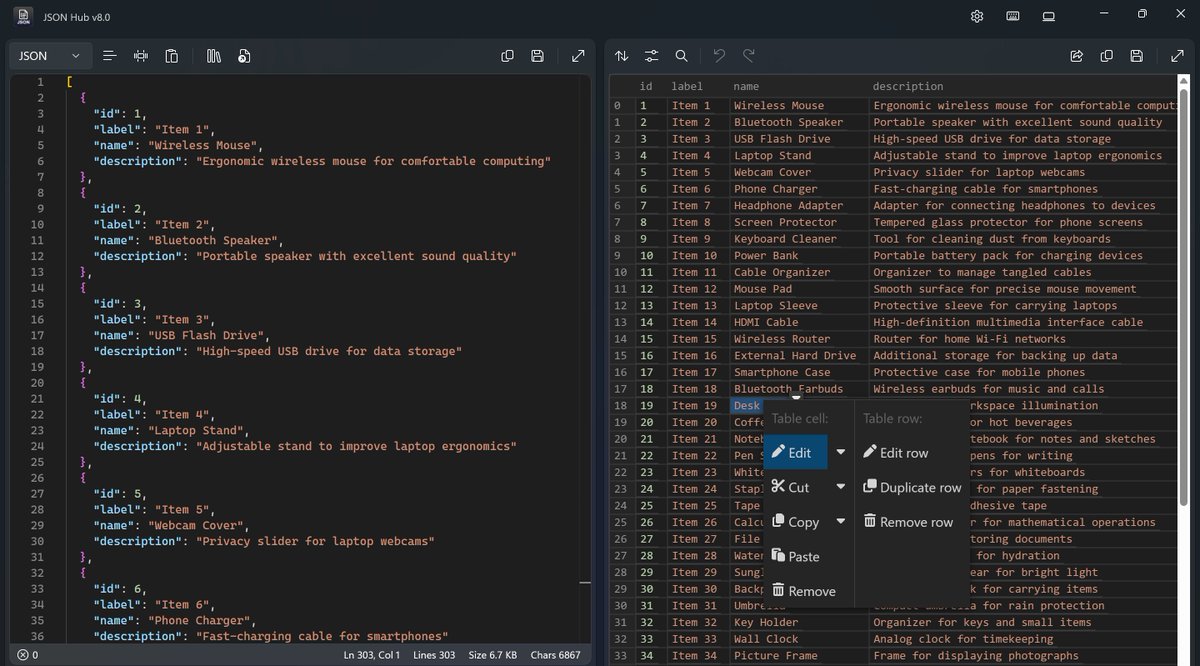Click the 'Picture Frame' name cell

798,656
